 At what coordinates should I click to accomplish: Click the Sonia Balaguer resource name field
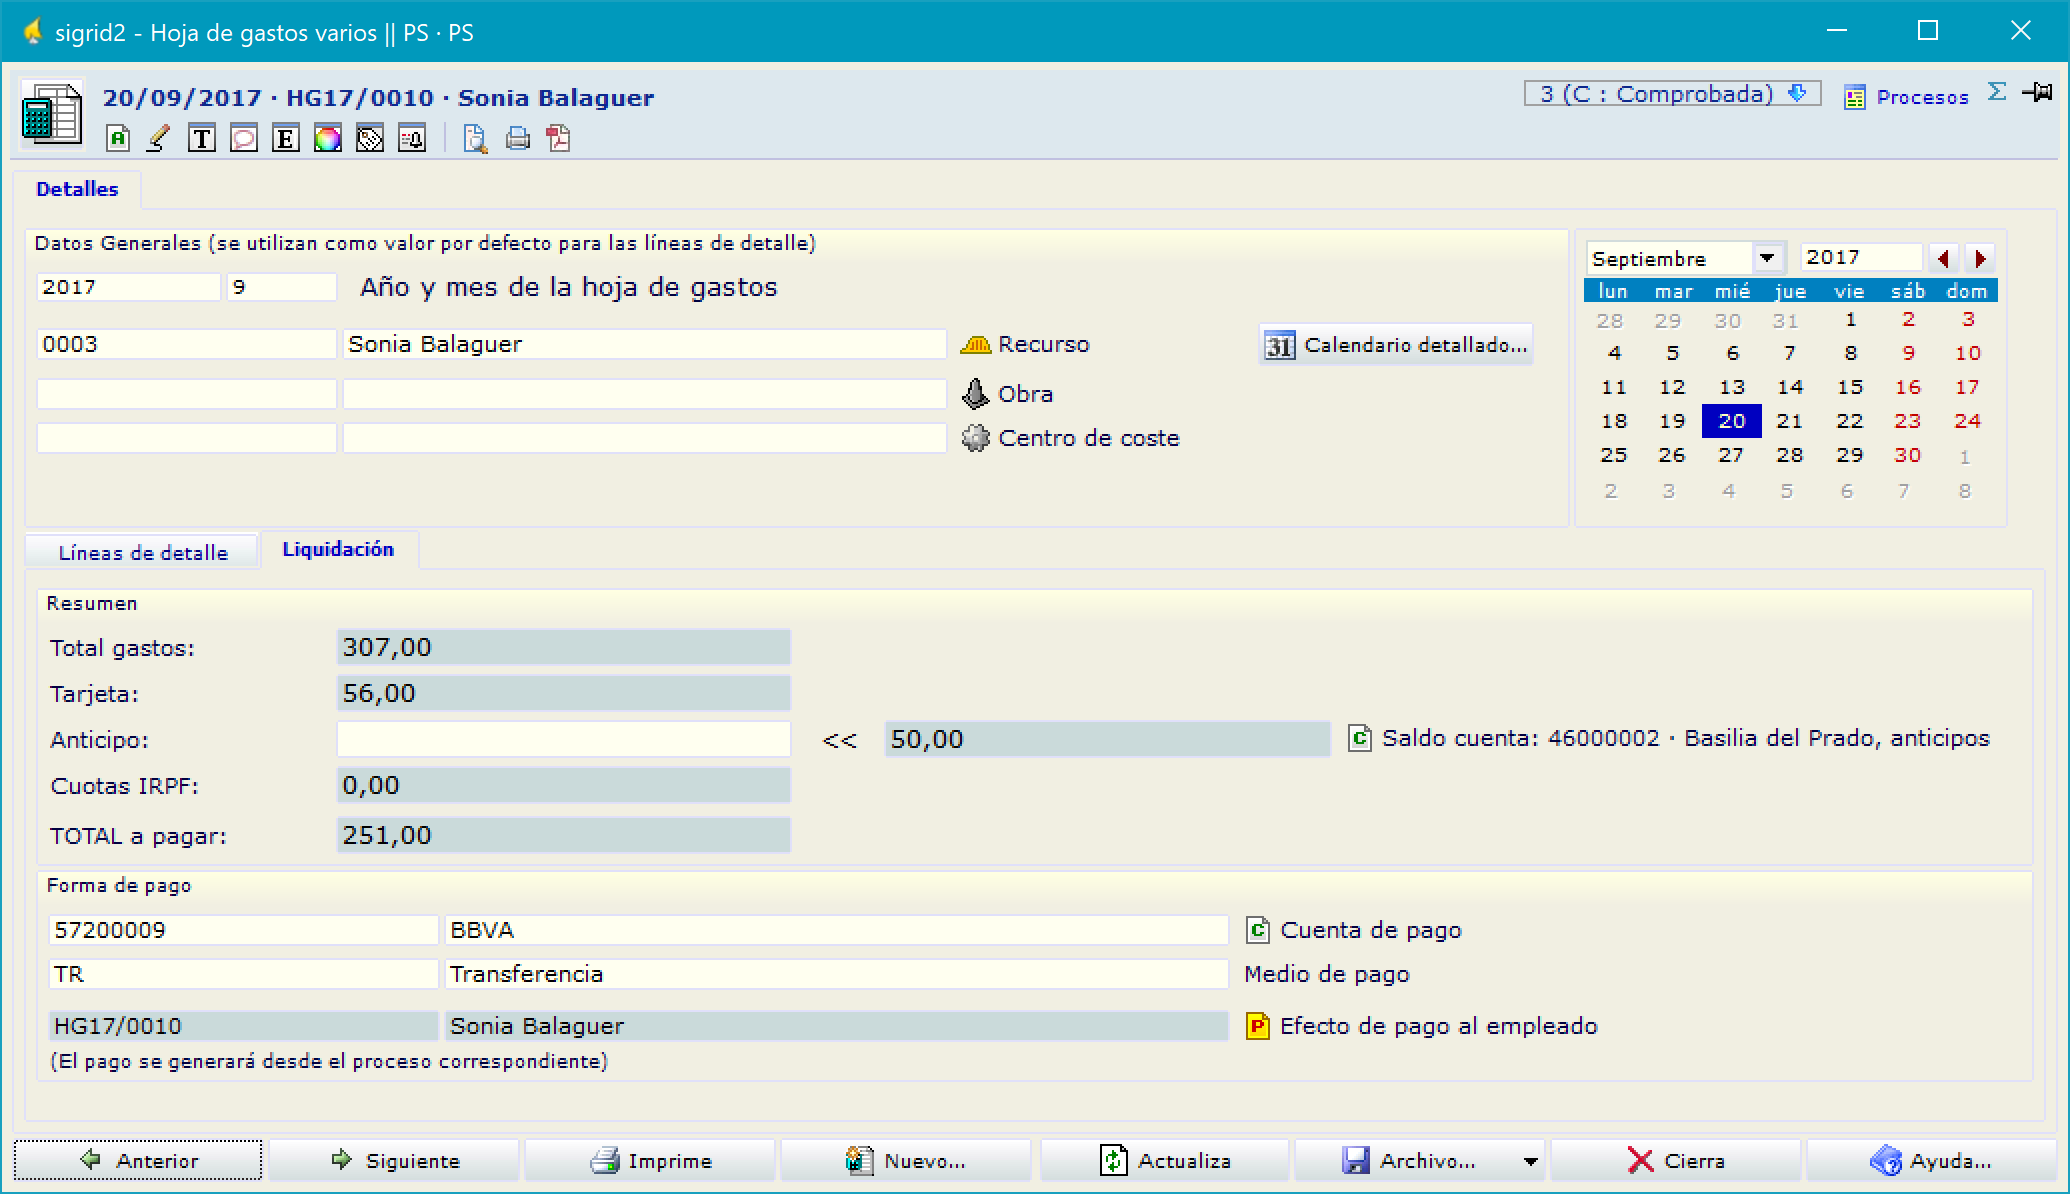tap(644, 344)
